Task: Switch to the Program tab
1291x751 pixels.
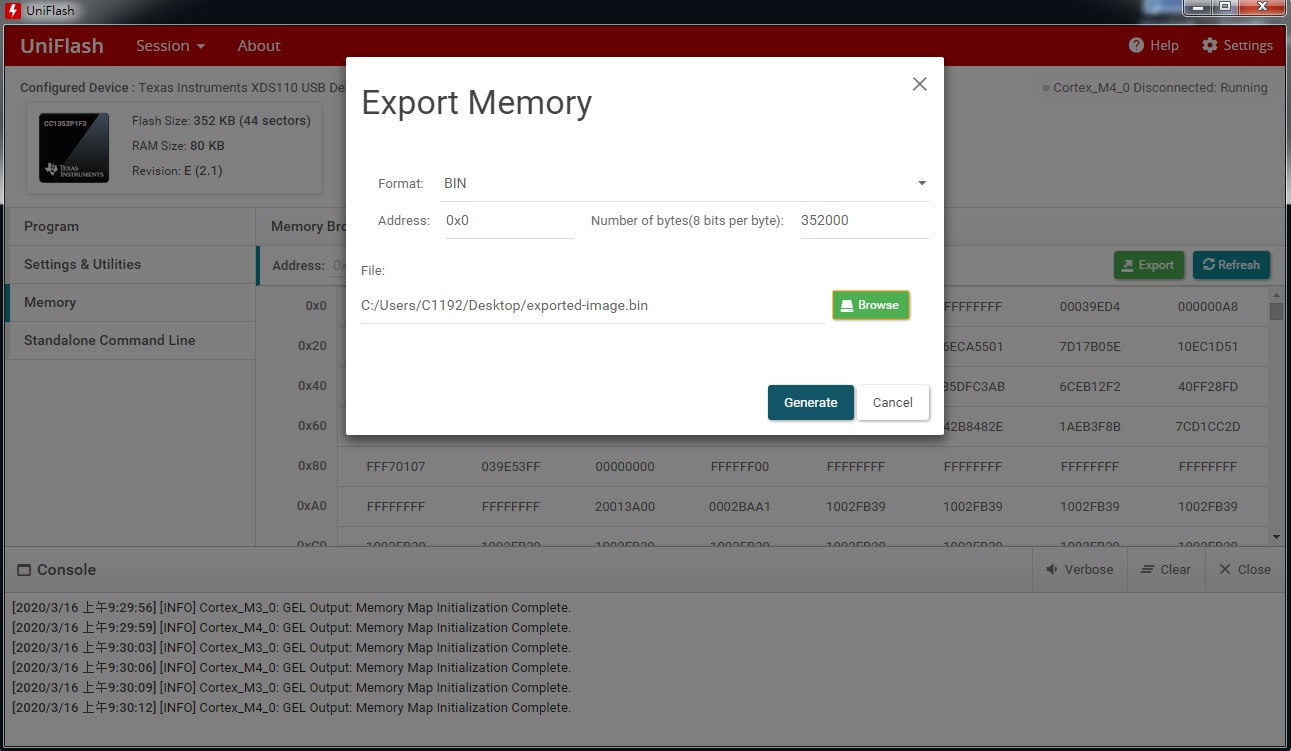Action: [130, 227]
